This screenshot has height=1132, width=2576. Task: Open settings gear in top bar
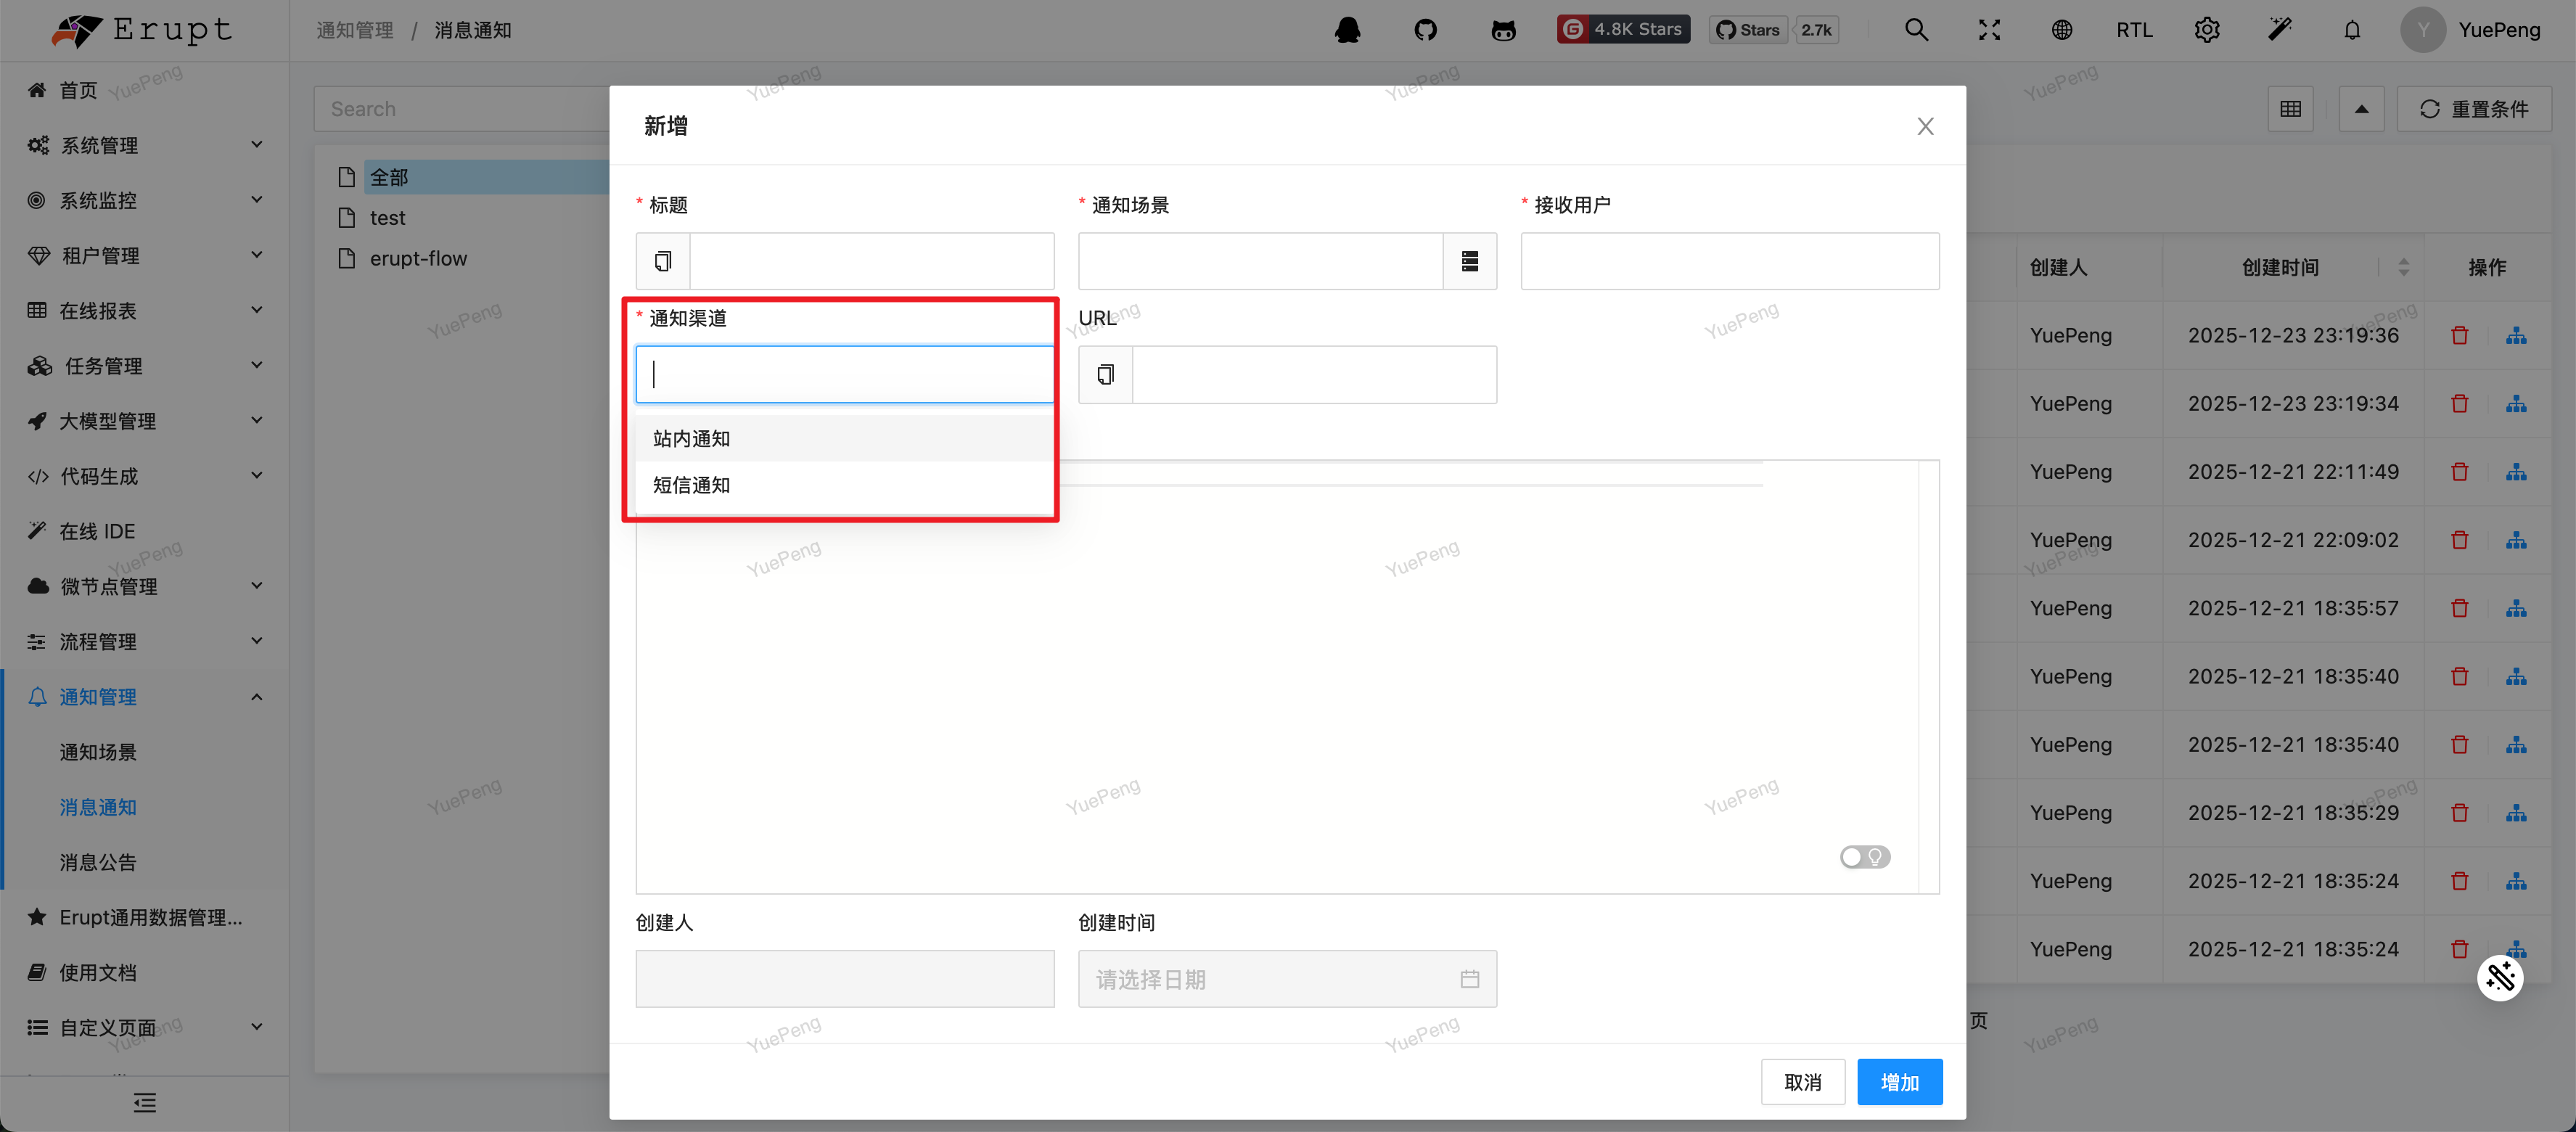pyautogui.click(x=2207, y=30)
